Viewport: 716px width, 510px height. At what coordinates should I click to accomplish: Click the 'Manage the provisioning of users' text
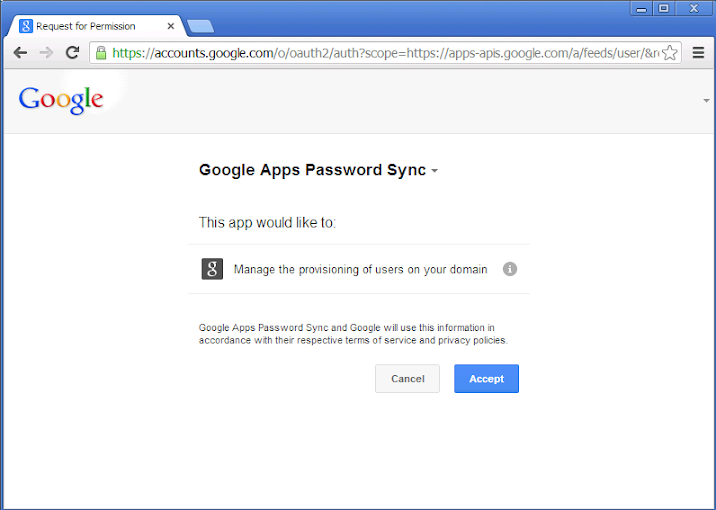[360, 269]
